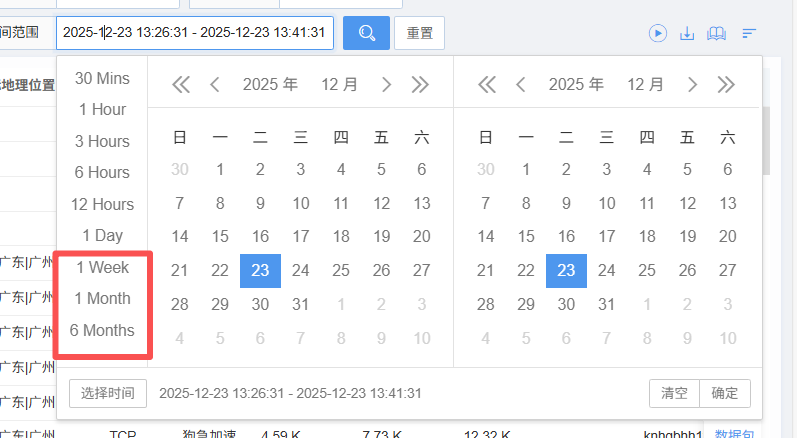Click the sort lines icon

click(748, 33)
